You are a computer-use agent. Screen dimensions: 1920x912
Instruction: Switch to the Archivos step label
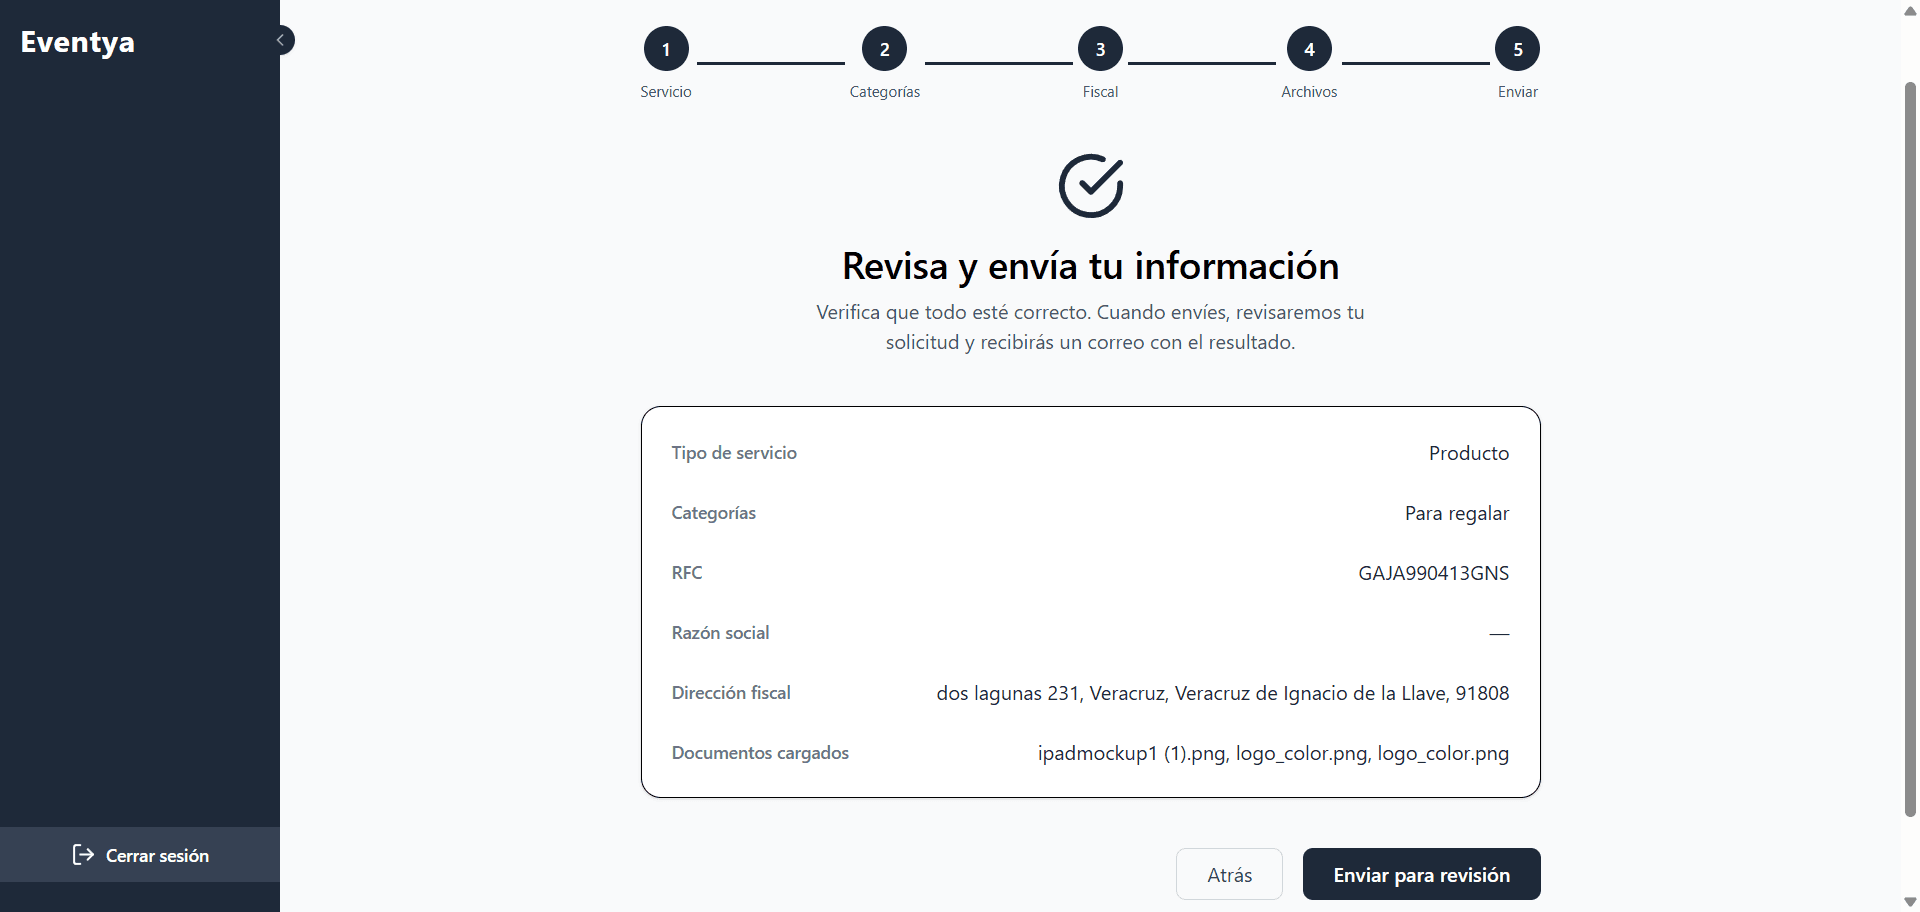pyautogui.click(x=1309, y=91)
